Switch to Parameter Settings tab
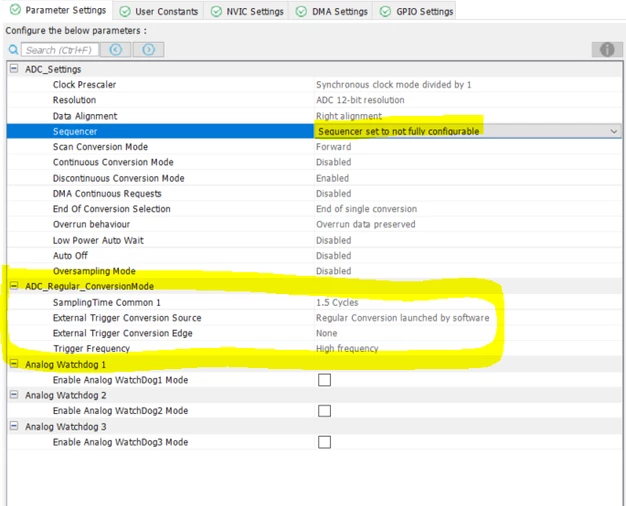The width and height of the screenshot is (626, 506). click(x=59, y=10)
